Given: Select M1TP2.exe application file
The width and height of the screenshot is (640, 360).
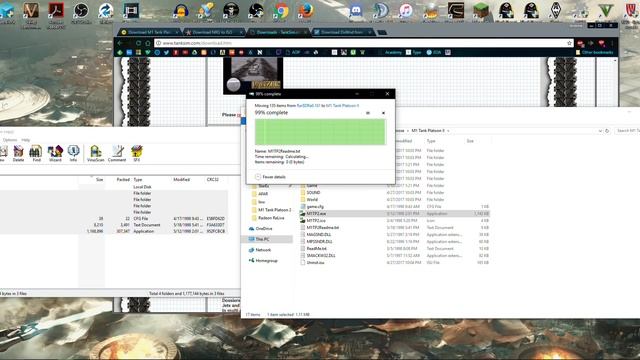Looking at the screenshot, I should pyautogui.click(x=394, y=213).
